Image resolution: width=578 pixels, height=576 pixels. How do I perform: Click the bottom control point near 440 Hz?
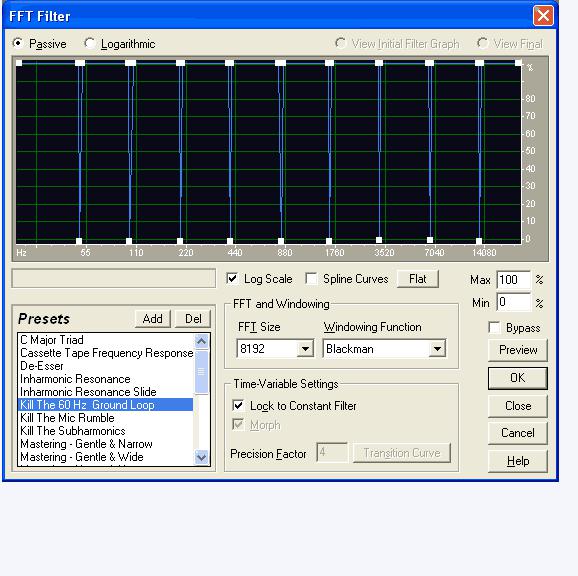[230, 241]
